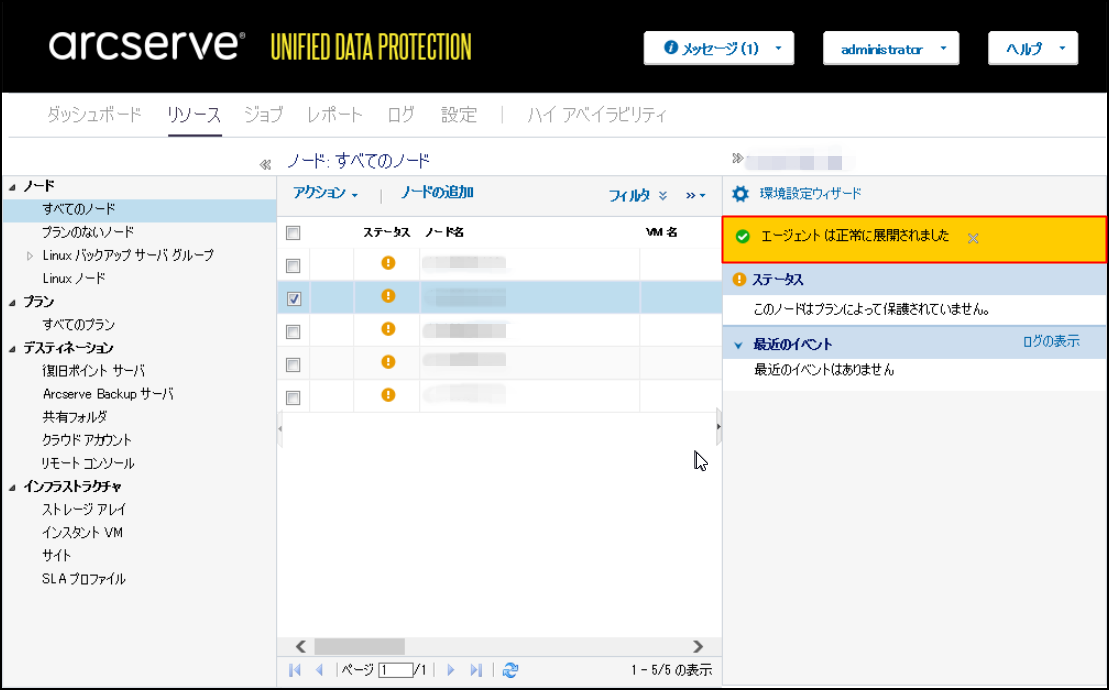This screenshot has height=690, width=1109.
Task: Select すべてのプラン in the tree
Action: coord(79,324)
